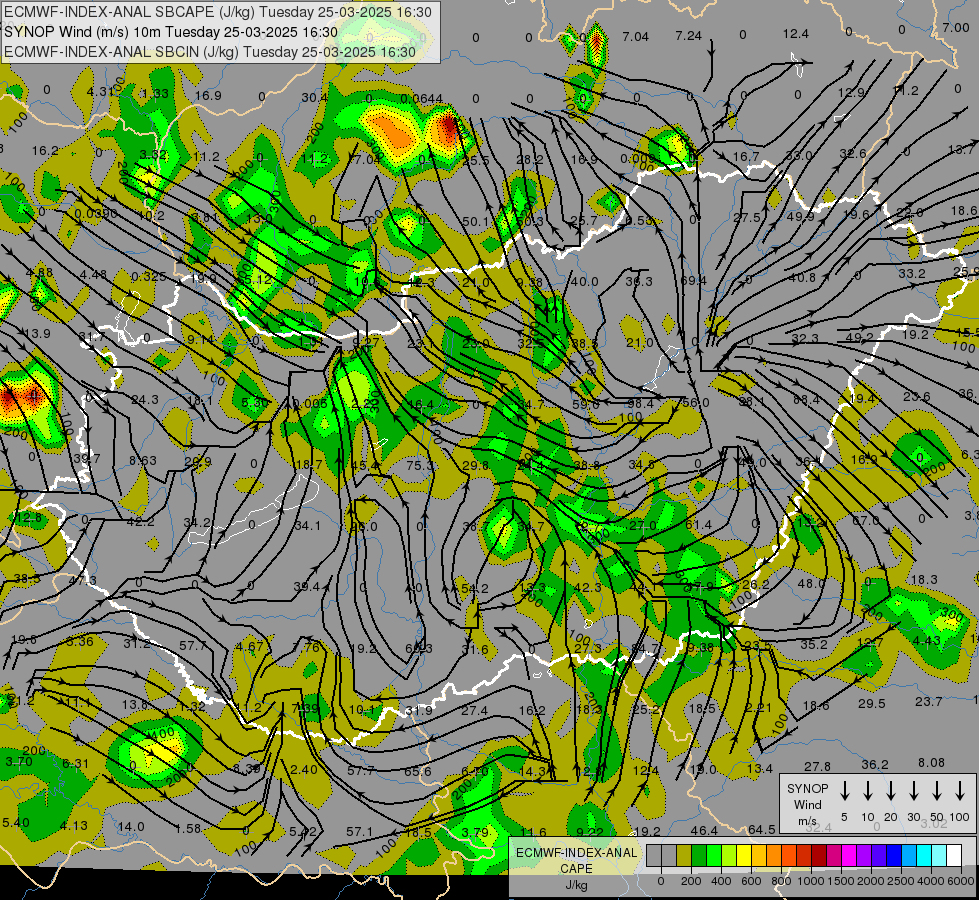Click the 61.4 value on the map
979x900 pixels.
[x=698, y=525]
